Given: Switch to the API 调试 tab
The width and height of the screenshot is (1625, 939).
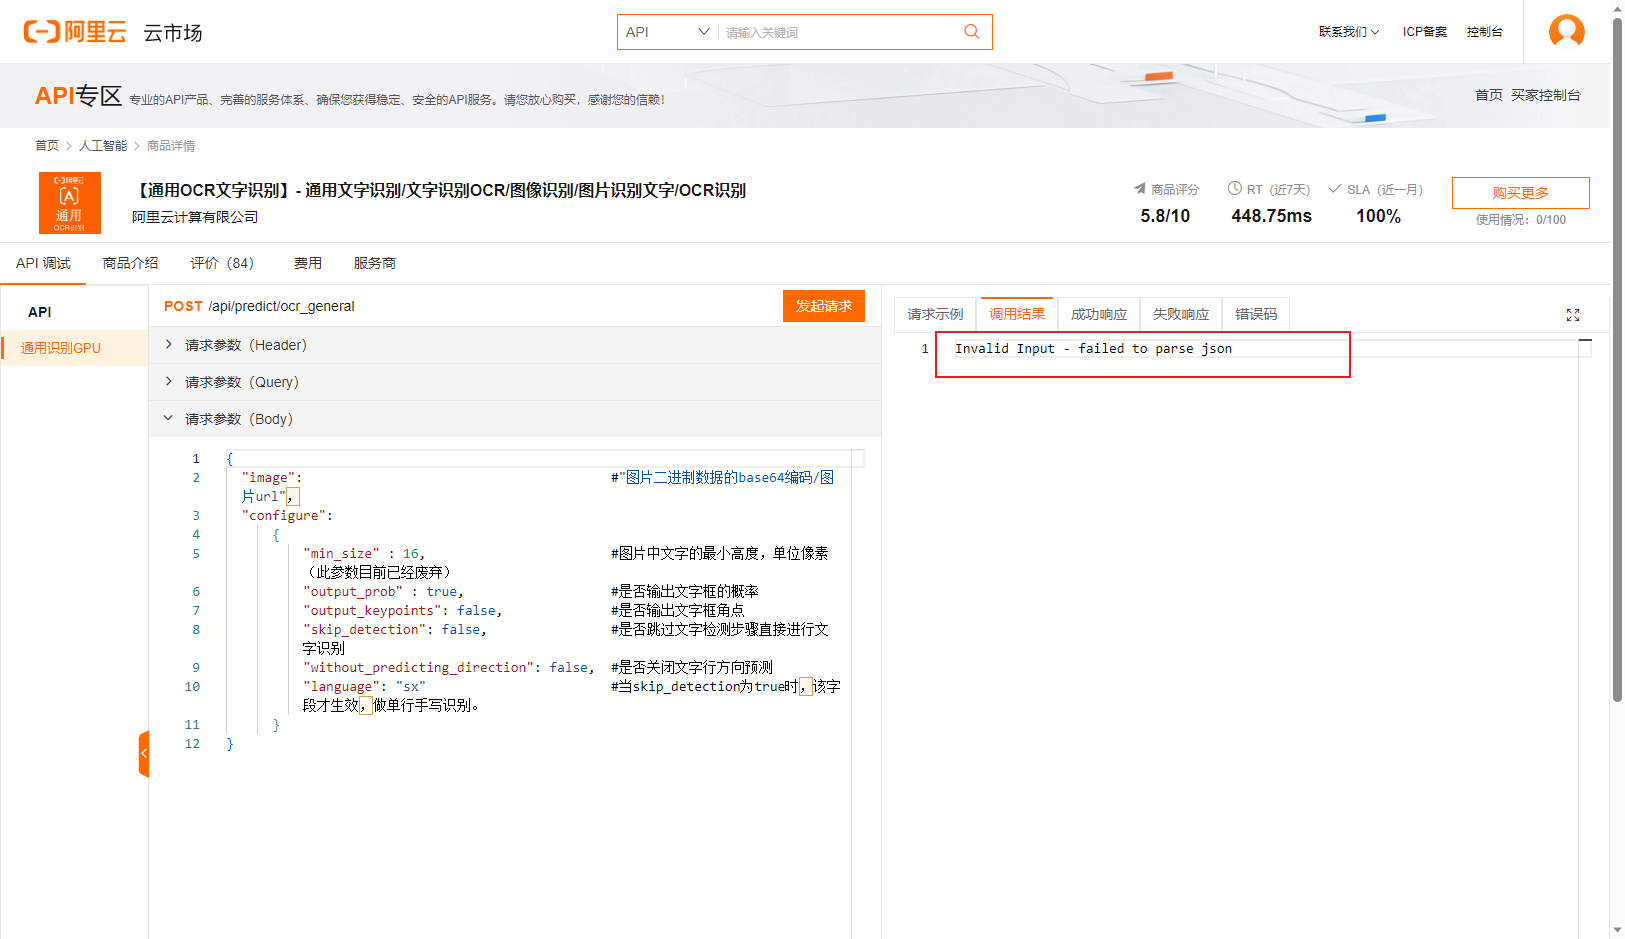Looking at the screenshot, I should click(43, 263).
